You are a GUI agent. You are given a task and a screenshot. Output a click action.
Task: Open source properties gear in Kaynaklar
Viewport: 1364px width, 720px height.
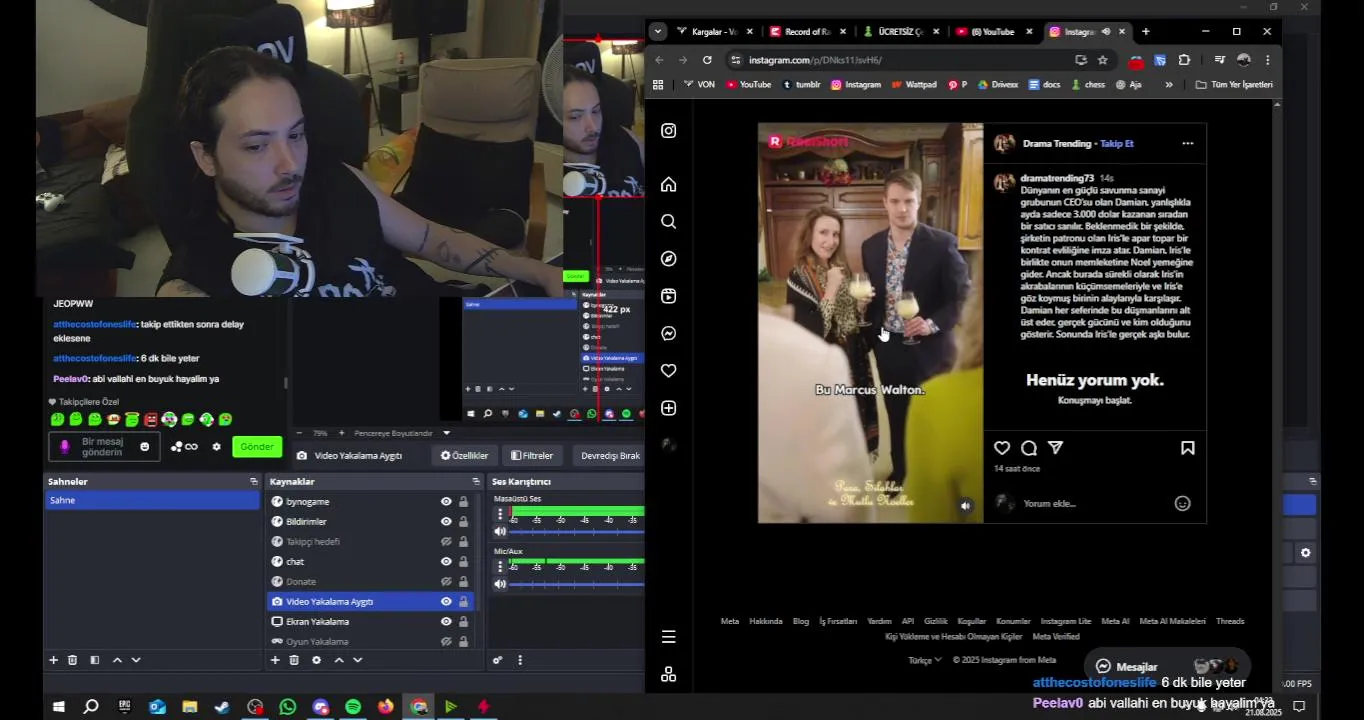(x=316, y=660)
